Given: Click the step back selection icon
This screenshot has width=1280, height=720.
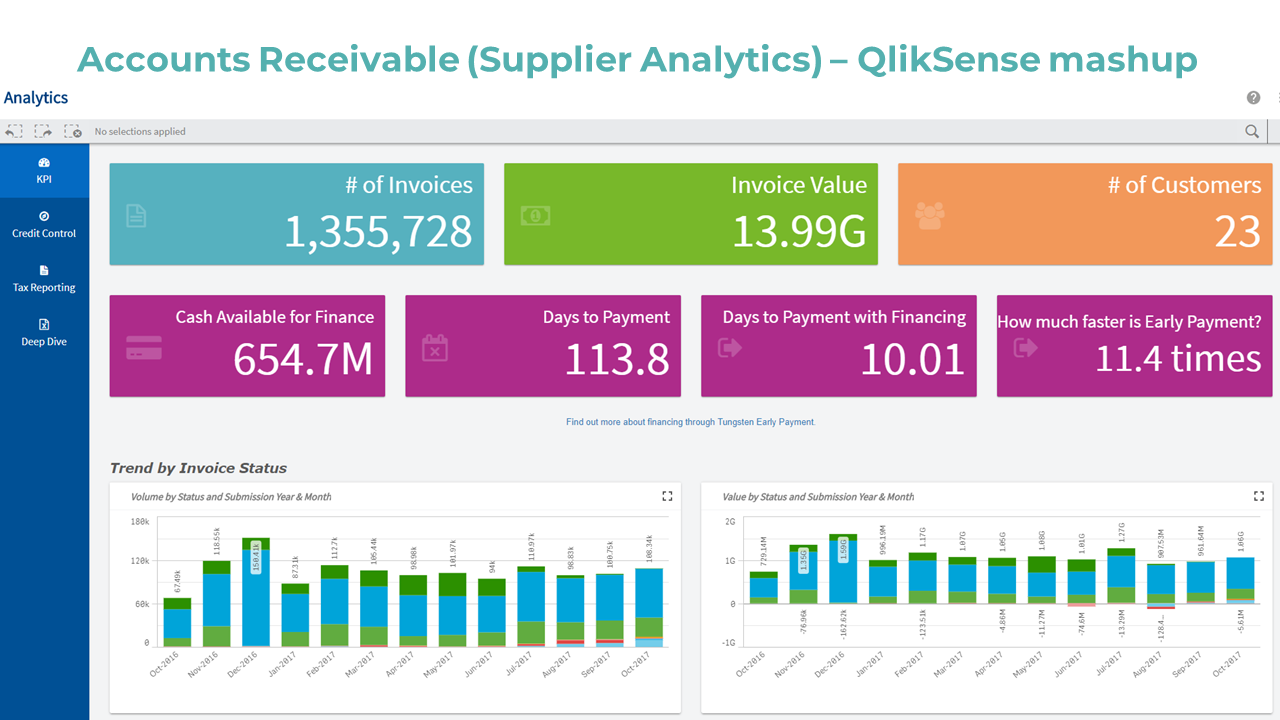Looking at the screenshot, I should tap(14, 131).
